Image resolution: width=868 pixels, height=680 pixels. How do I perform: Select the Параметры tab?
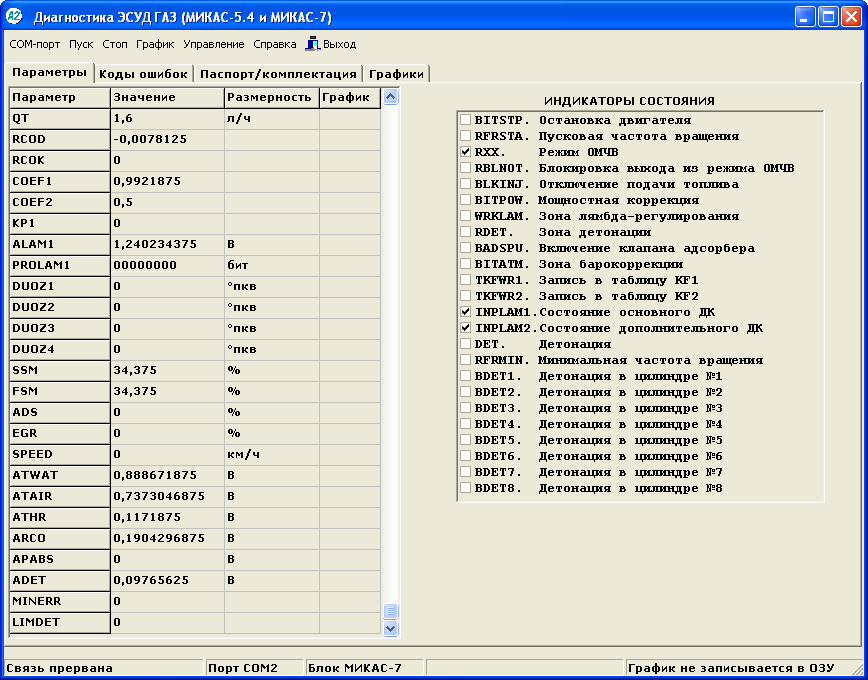pos(49,73)
